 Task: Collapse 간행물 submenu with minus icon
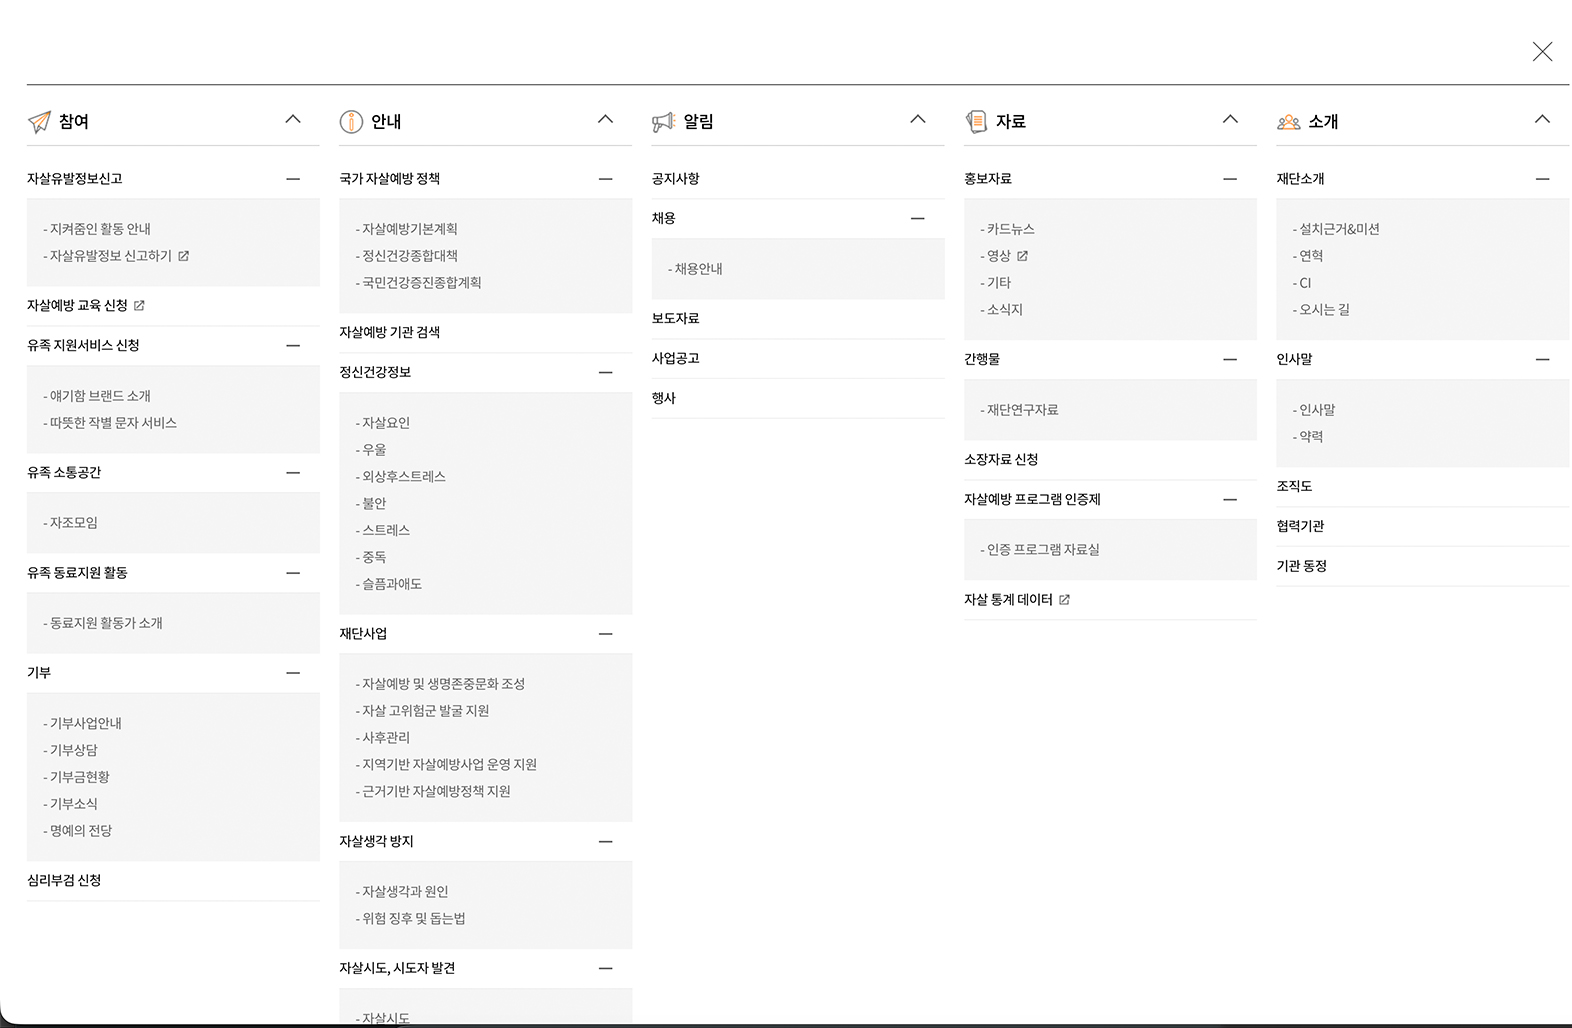point(1230,359)
